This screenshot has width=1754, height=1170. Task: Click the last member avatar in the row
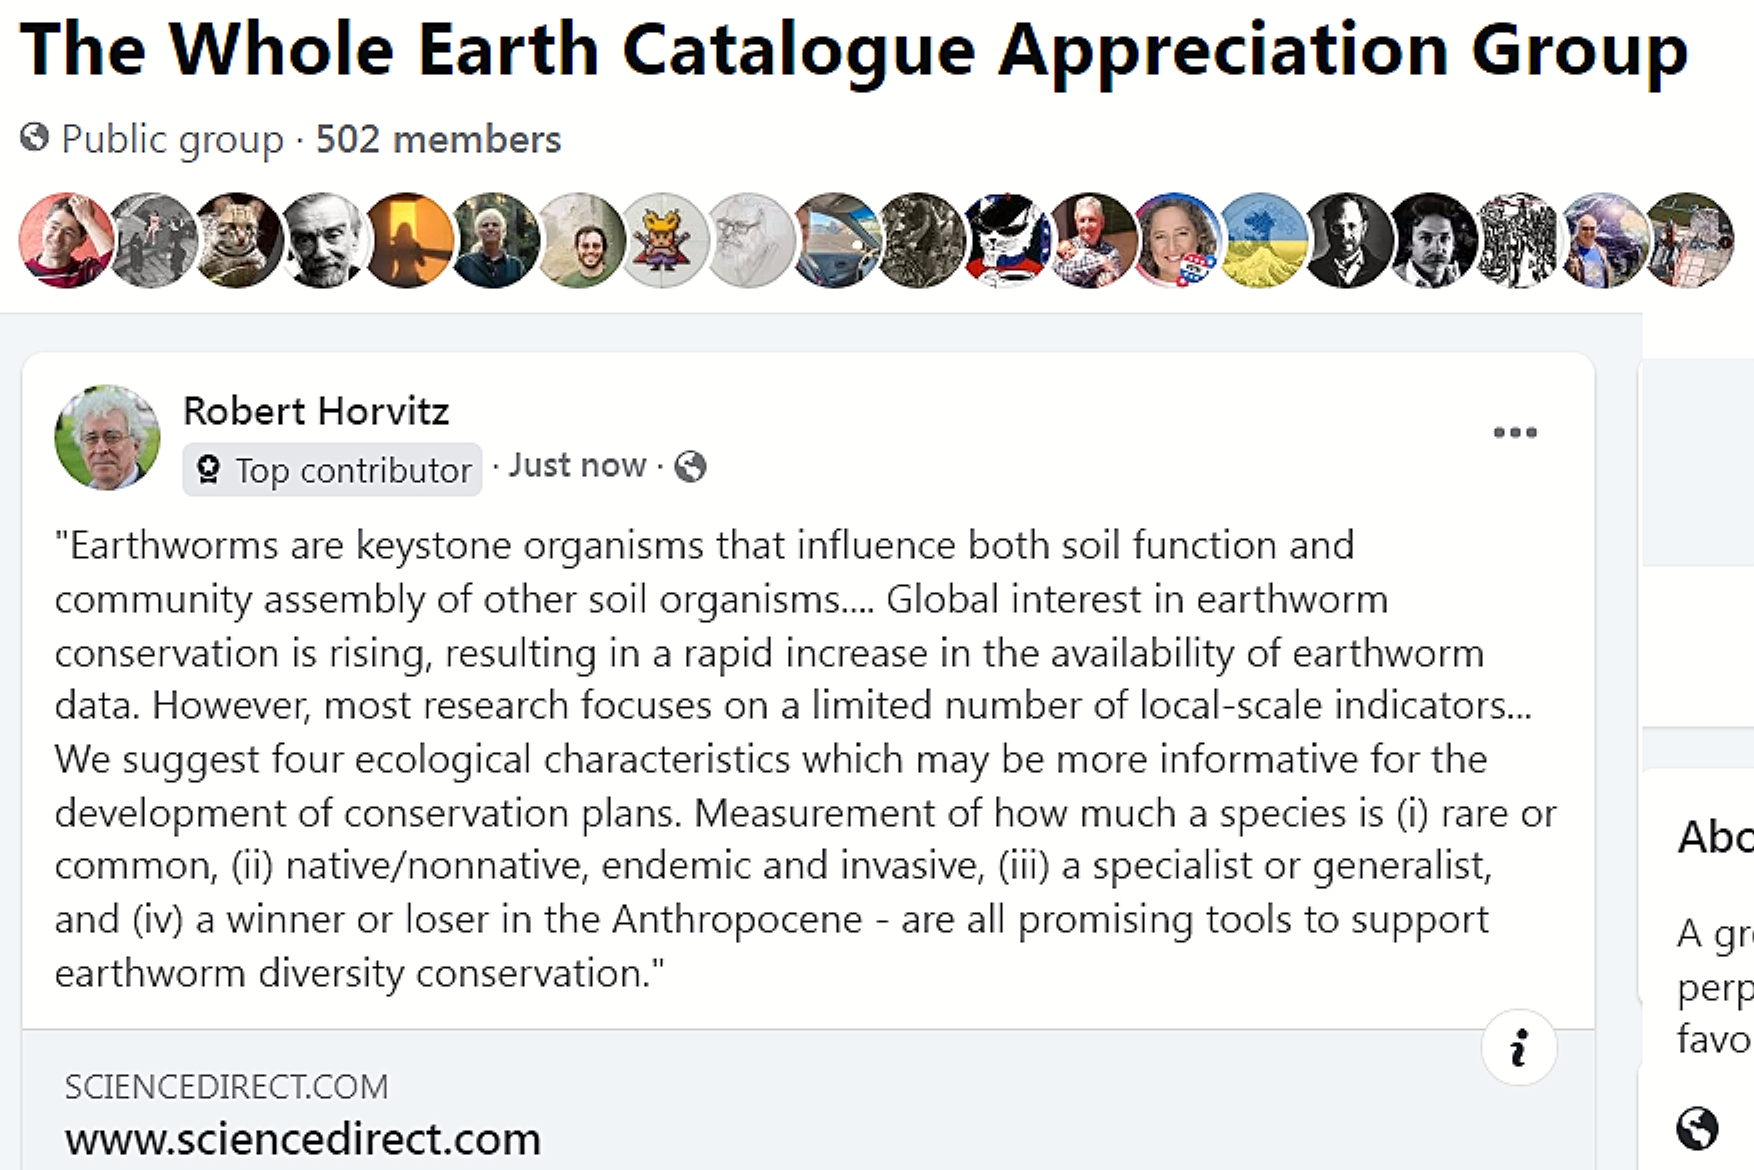[1688, 241]
